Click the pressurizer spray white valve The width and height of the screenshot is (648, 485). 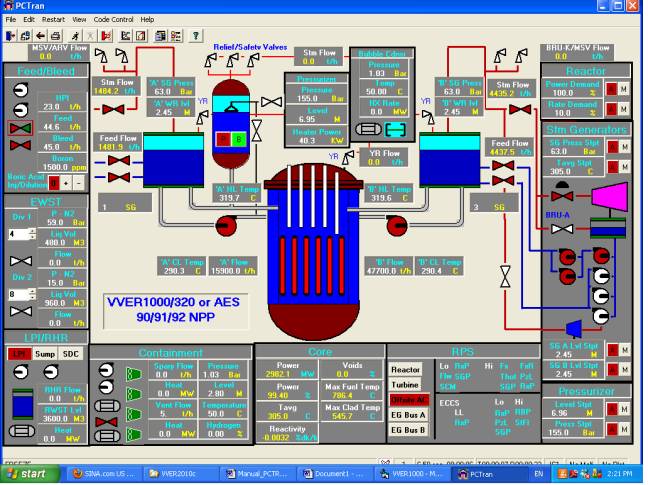pos(271,102)
